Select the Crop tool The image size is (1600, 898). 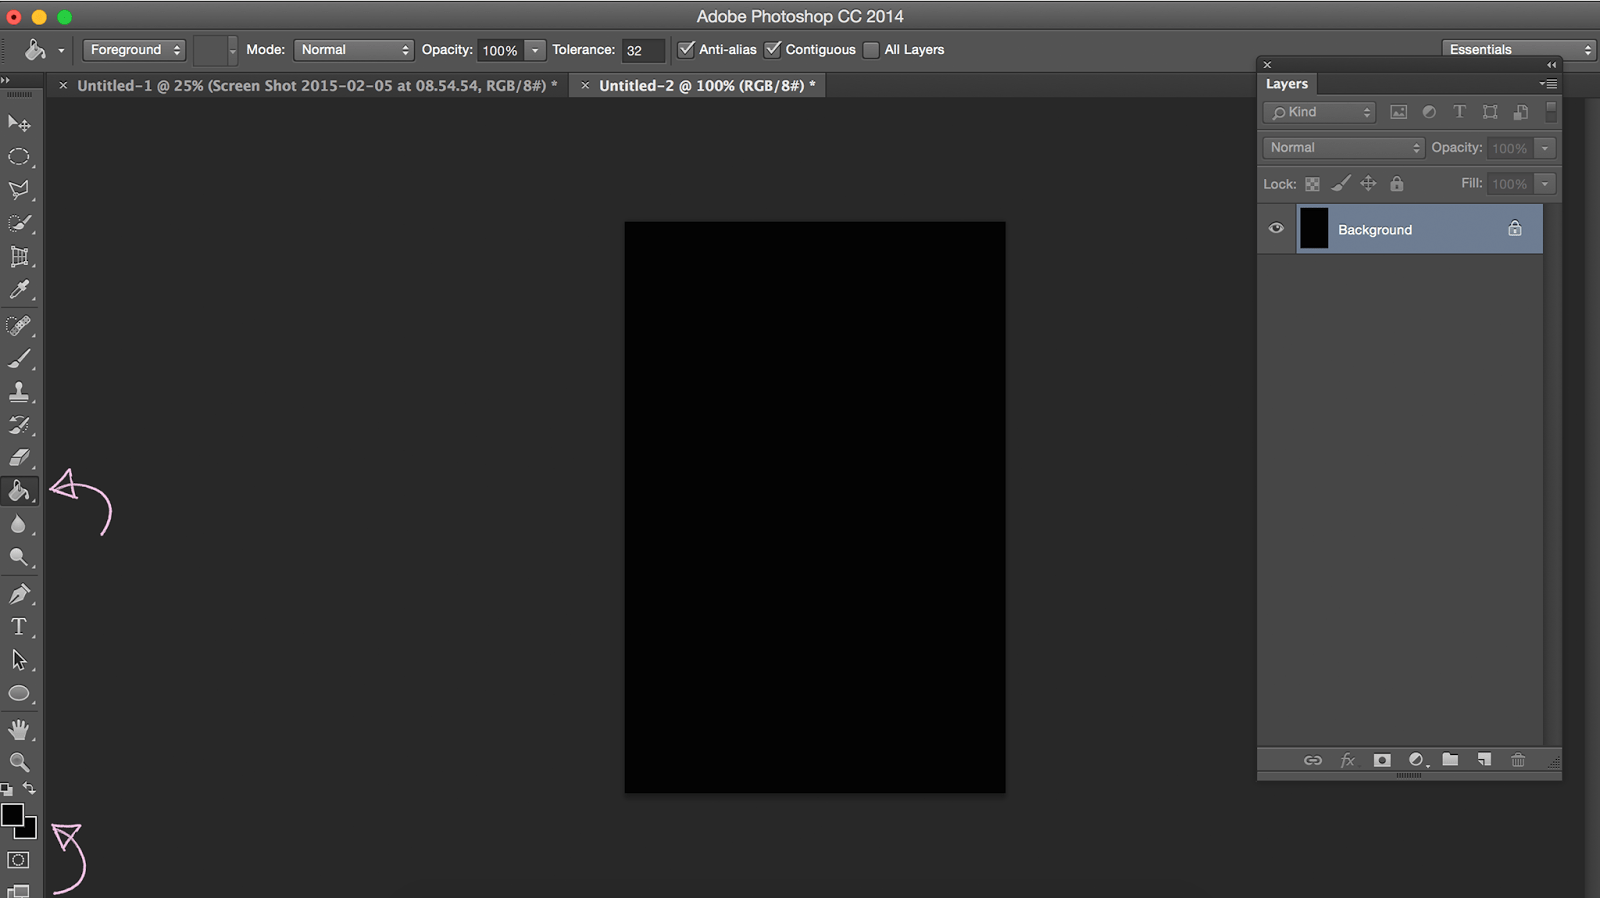[19, 257]
